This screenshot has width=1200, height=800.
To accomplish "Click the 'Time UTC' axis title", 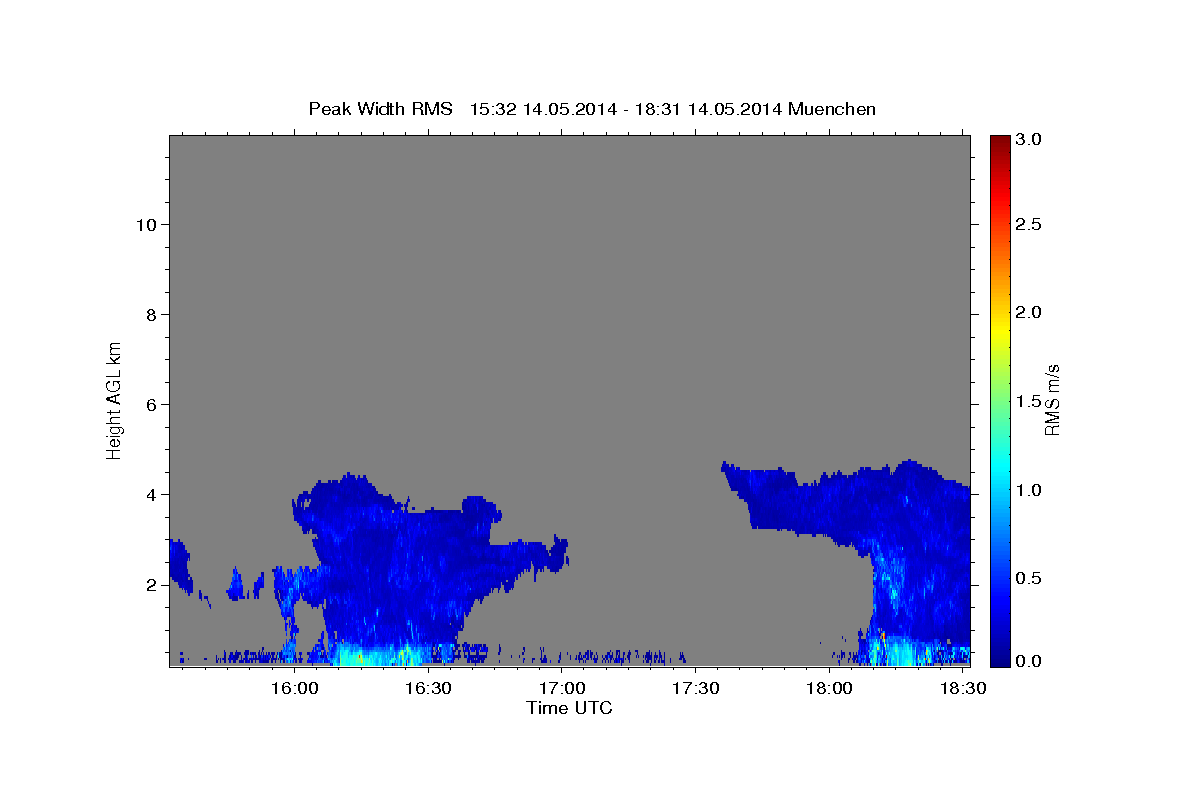I will [569, 708].
